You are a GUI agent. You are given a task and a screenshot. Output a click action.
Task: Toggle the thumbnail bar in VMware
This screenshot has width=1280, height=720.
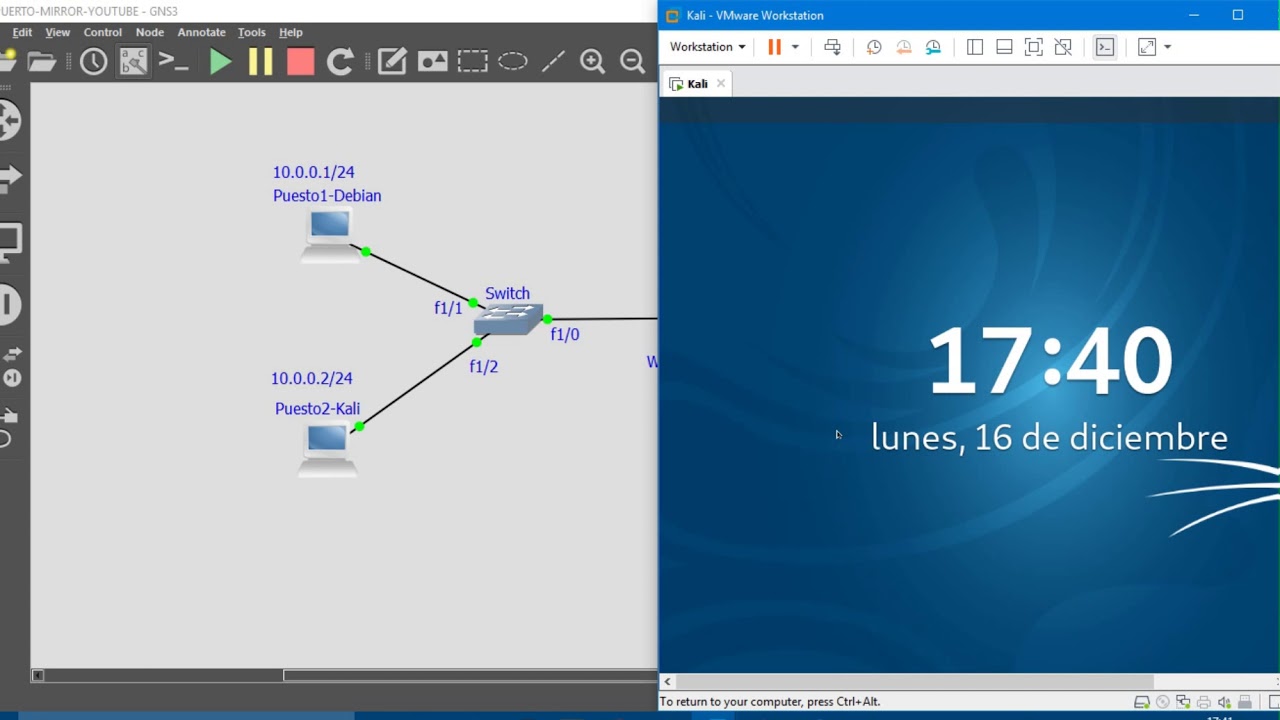(1004, 47)
